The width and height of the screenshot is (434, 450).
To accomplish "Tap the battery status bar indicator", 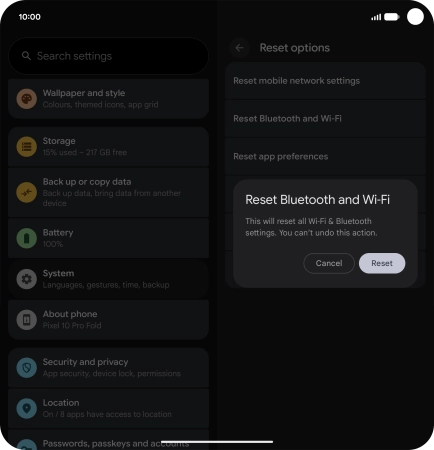I will pyautogui.click(x=392, y=17).
